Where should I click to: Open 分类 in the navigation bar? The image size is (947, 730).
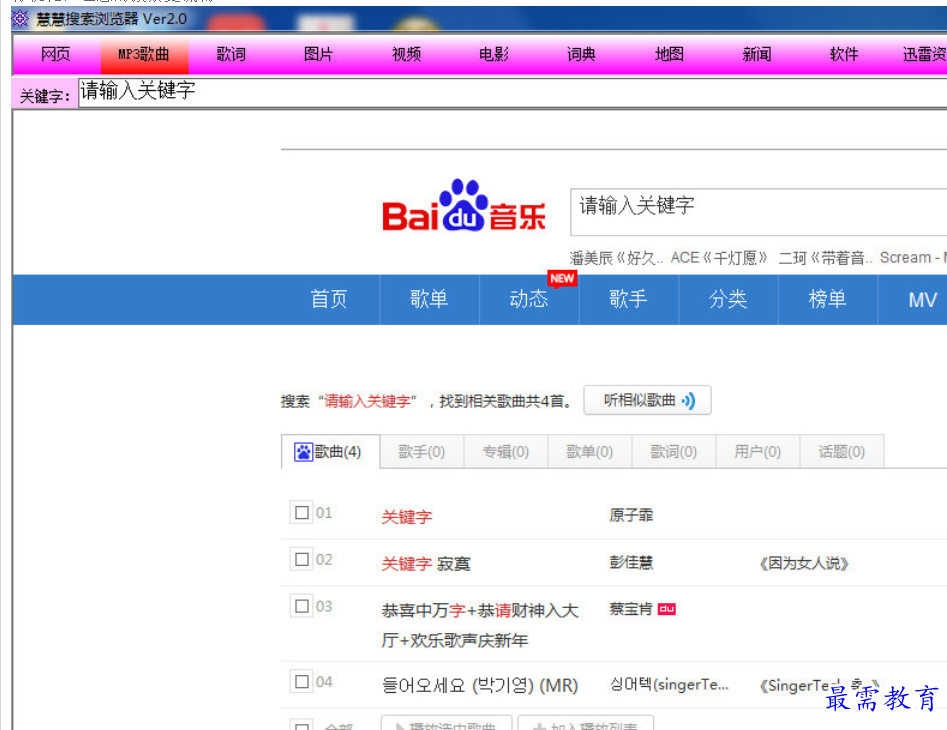point(728,299)
